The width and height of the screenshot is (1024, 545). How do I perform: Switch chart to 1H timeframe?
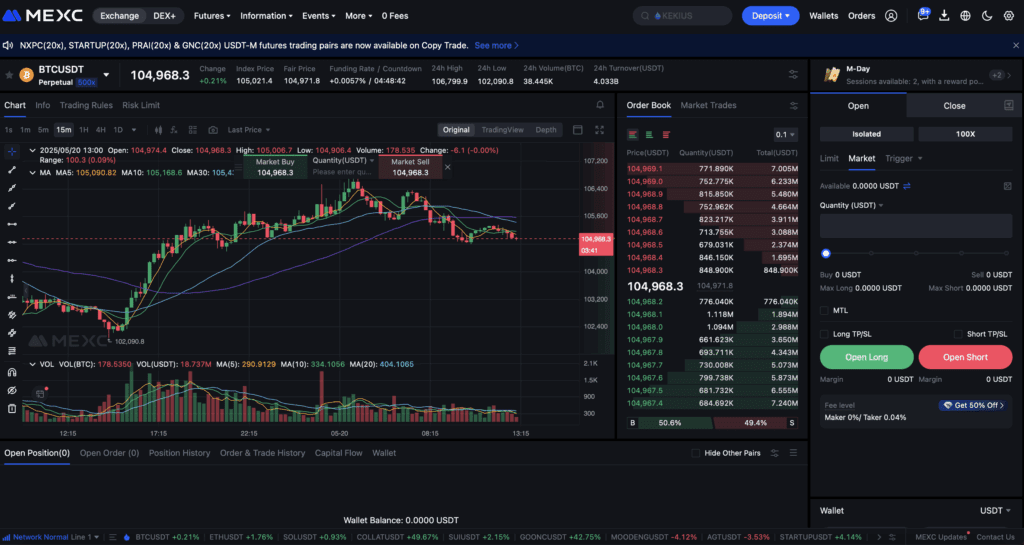pos(84,130)
